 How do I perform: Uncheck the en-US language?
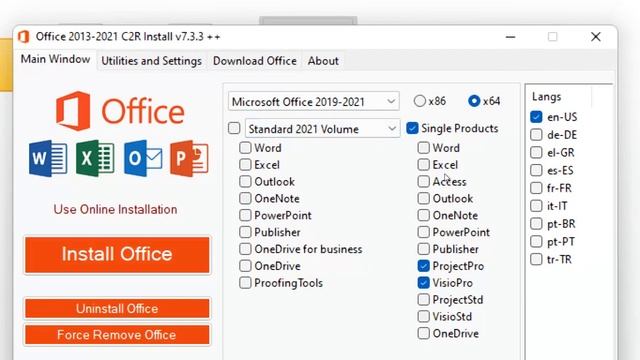pos(553,117)
